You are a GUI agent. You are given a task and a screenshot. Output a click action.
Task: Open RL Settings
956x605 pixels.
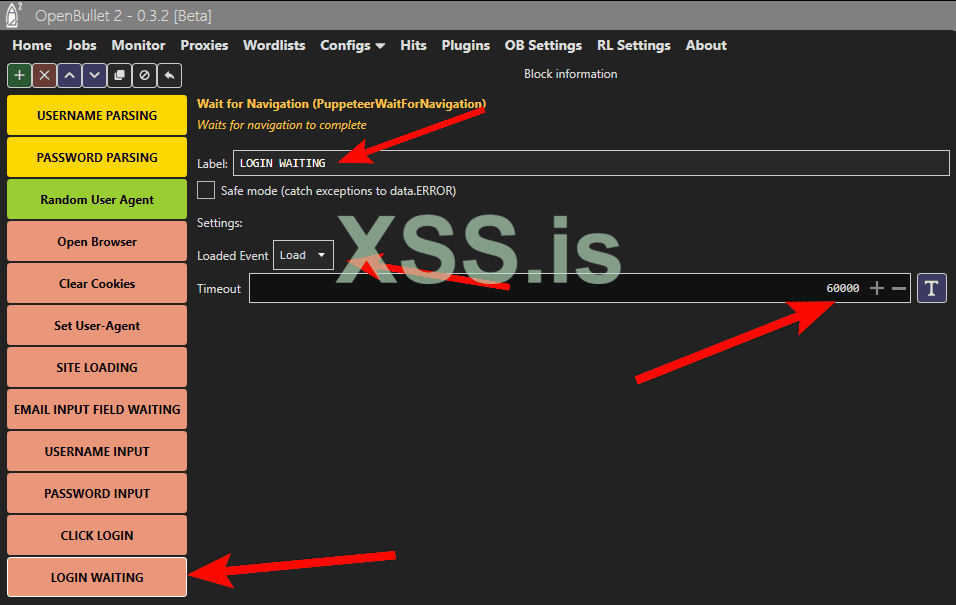pyautogui.click(x=633, y=45)
